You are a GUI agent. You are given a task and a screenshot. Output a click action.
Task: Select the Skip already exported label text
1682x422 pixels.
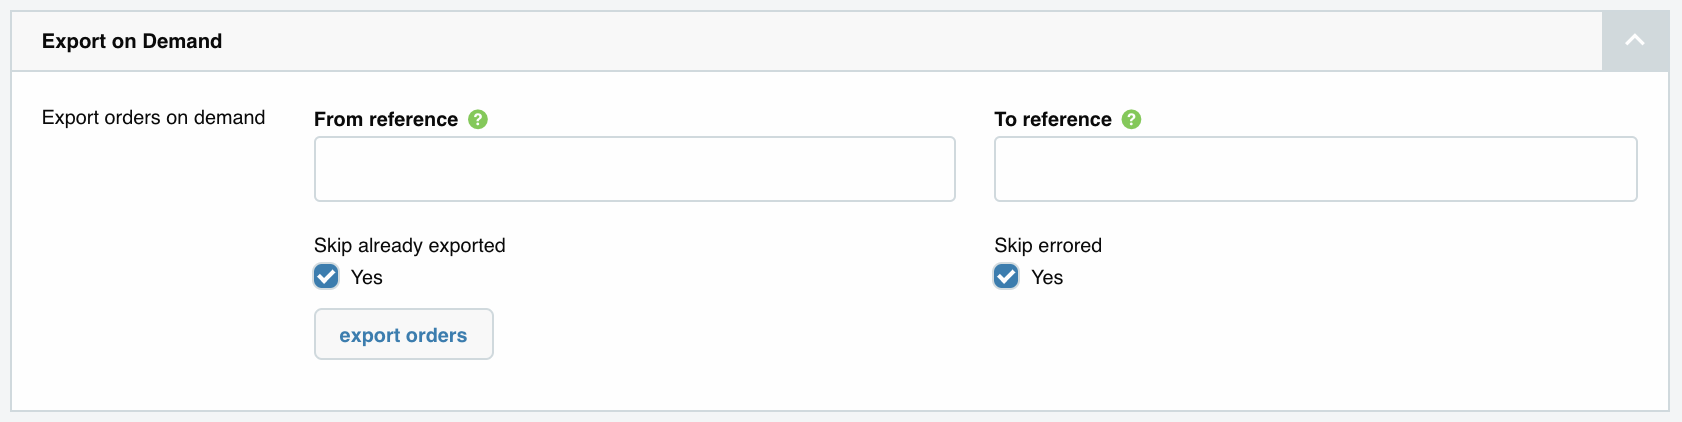pos(410,245)
